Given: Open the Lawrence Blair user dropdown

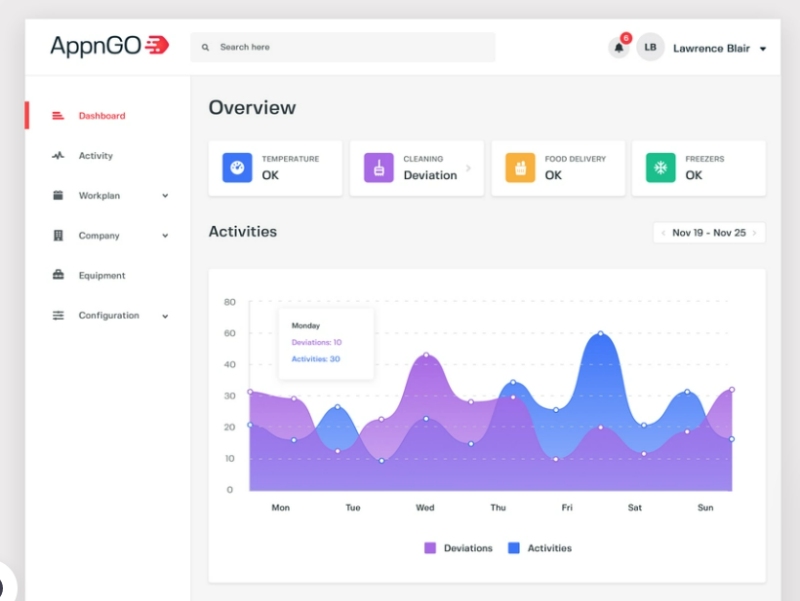Looking at the screenshot, I should point(763,48).
